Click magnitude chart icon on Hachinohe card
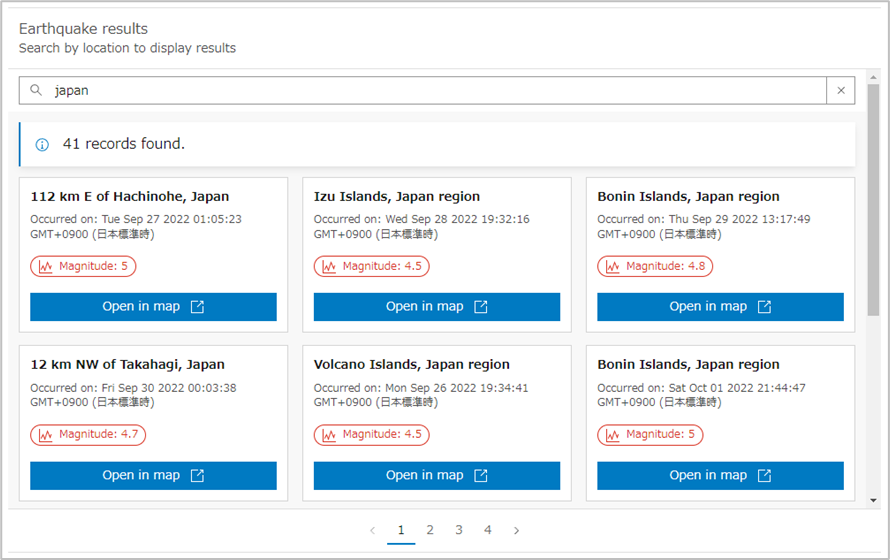 point(47,266)
